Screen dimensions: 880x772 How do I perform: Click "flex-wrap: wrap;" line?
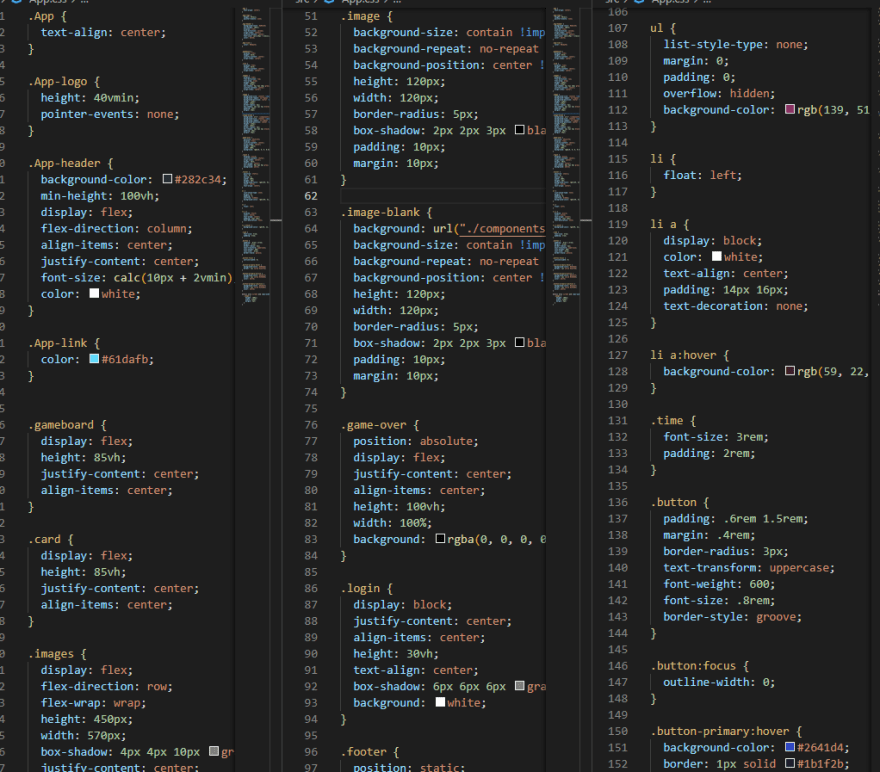point(93,702)
